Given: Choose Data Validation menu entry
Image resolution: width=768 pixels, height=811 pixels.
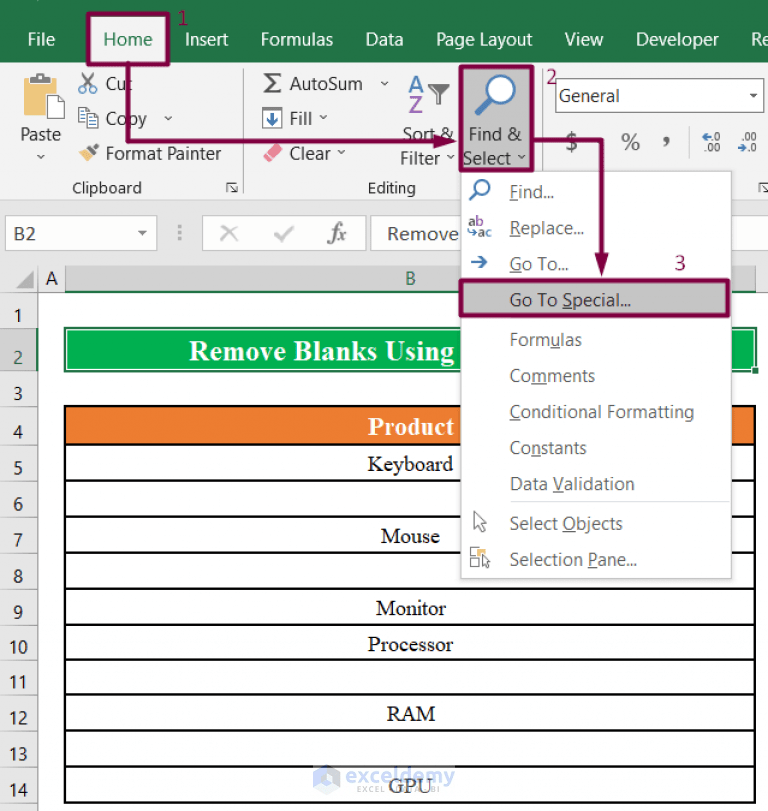Looking at the screenshot, I should click(x=596, y=484).
